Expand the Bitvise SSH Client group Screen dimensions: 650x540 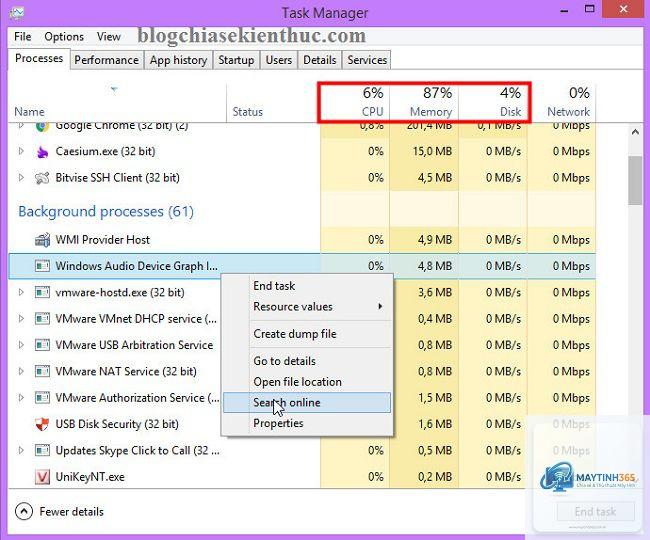pyautogui.click(x=21, y=178)
